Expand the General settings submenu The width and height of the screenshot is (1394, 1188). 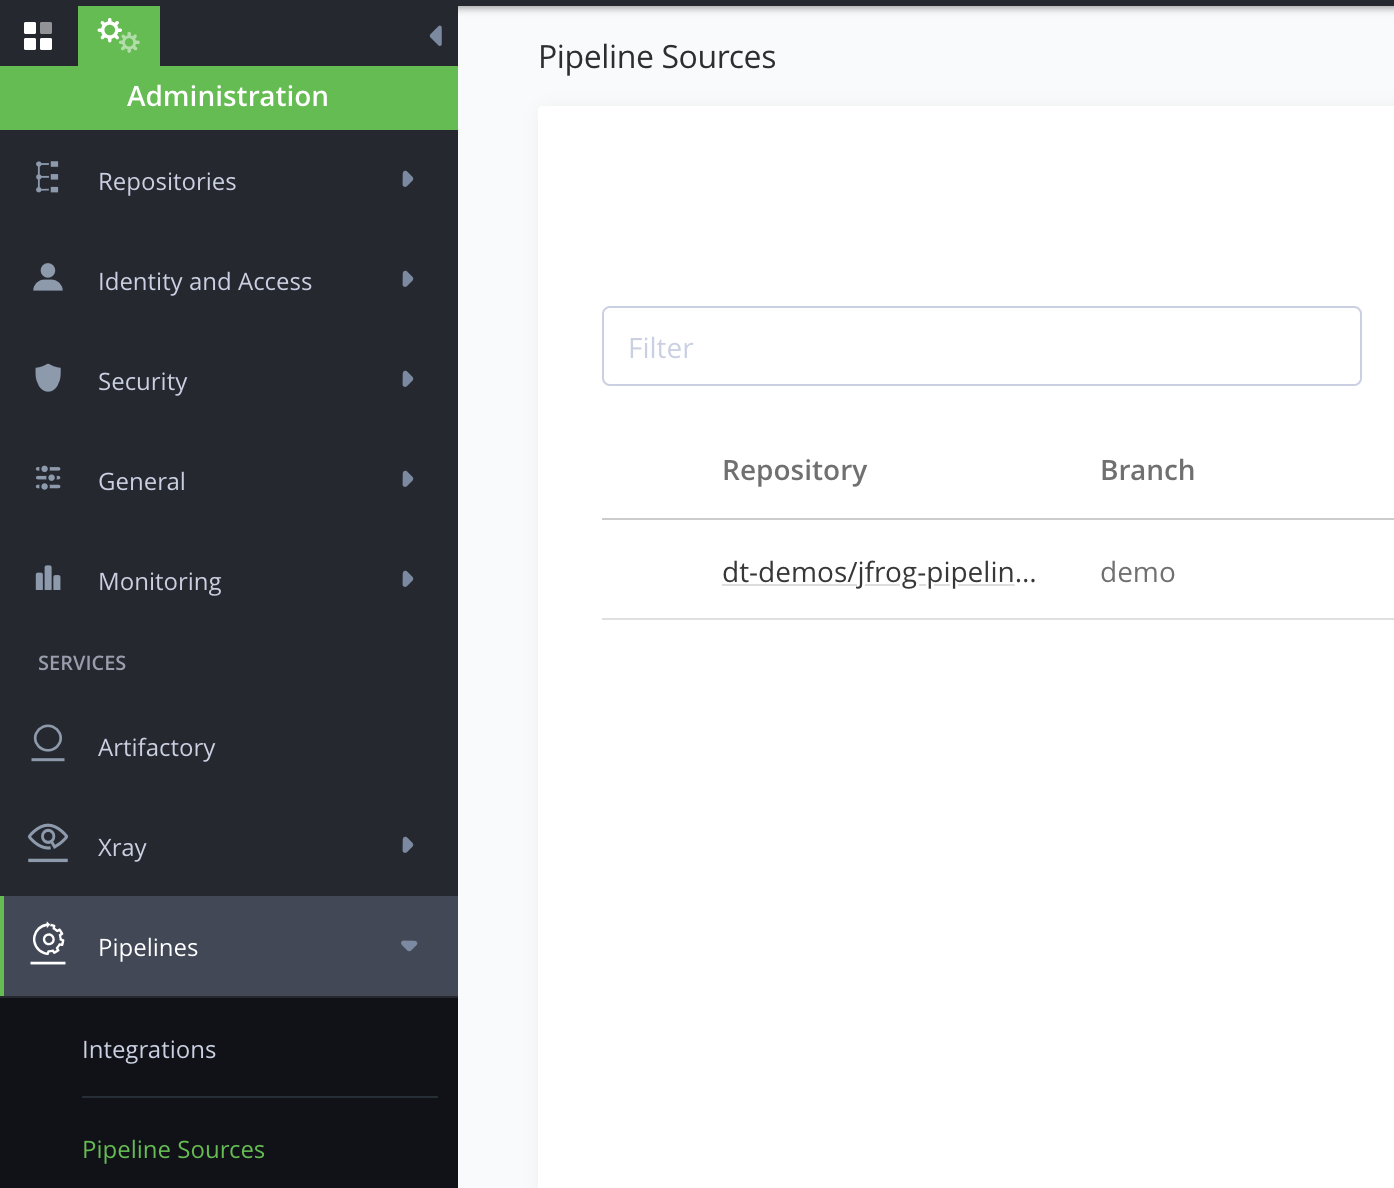[x=408, y=480]
